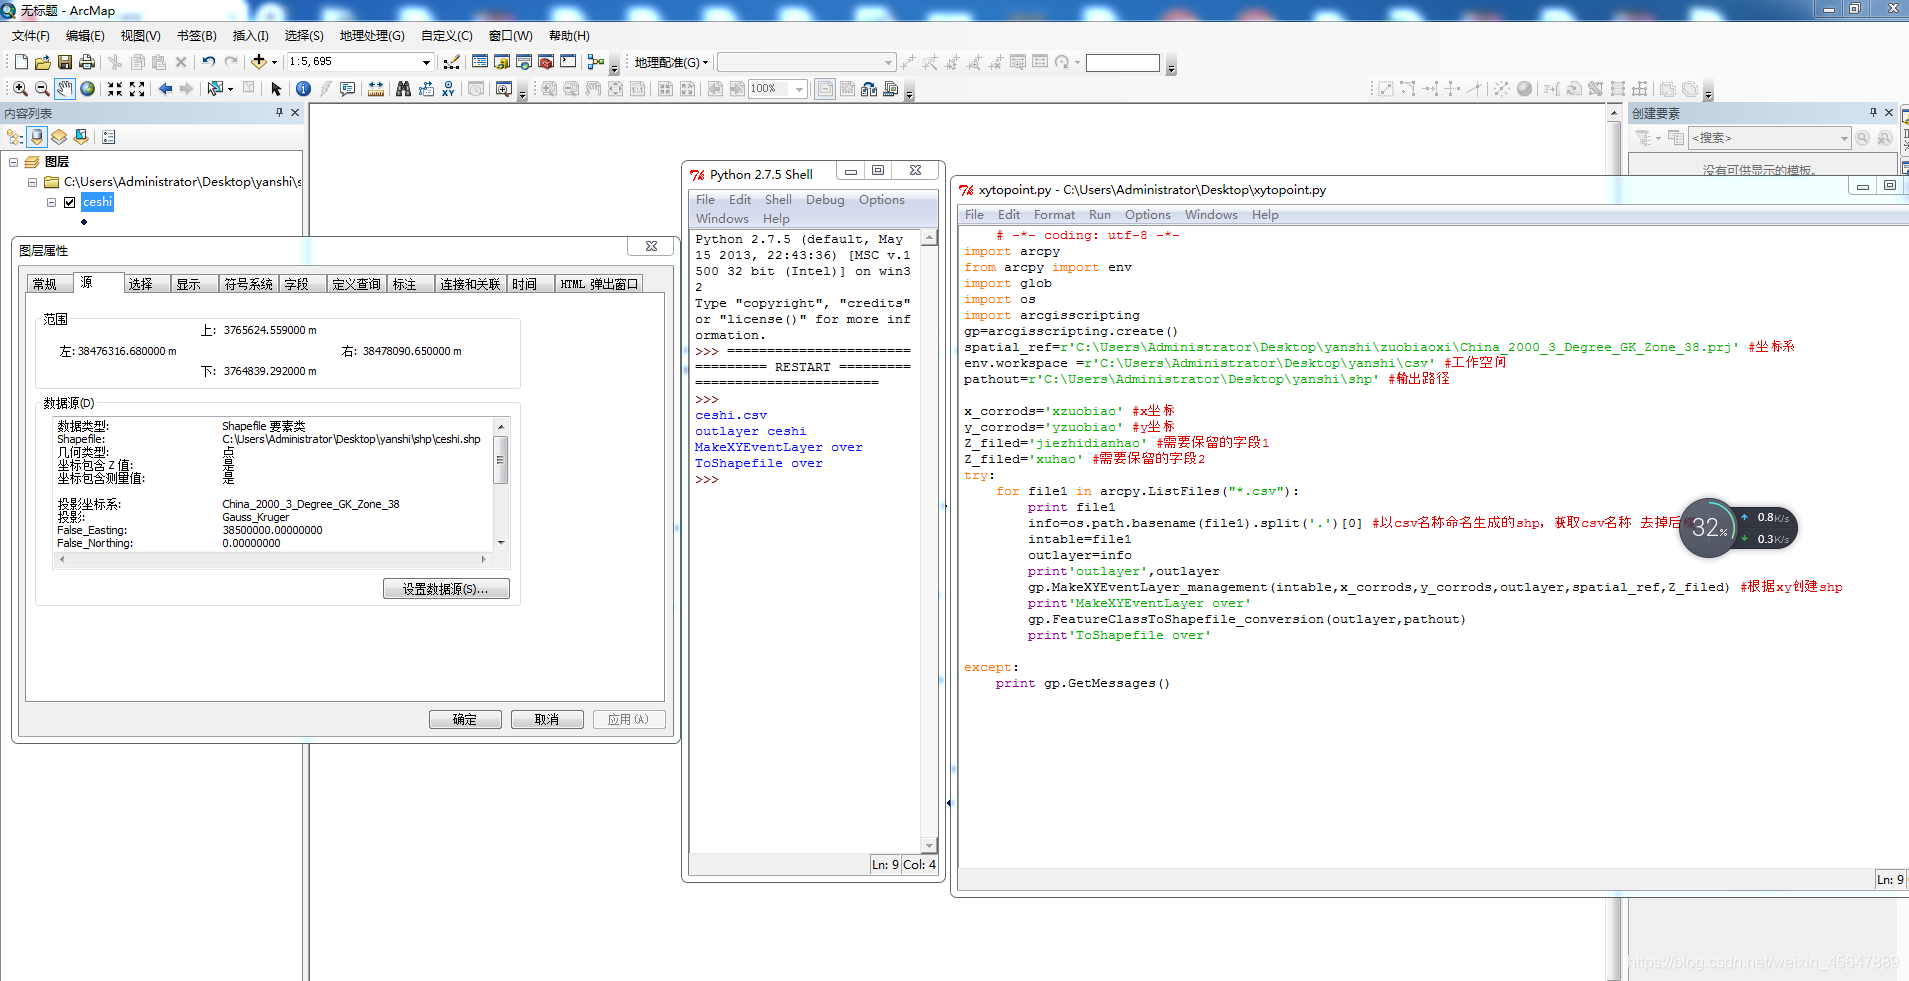Click the 应用(A) button

tap(629, 719)
